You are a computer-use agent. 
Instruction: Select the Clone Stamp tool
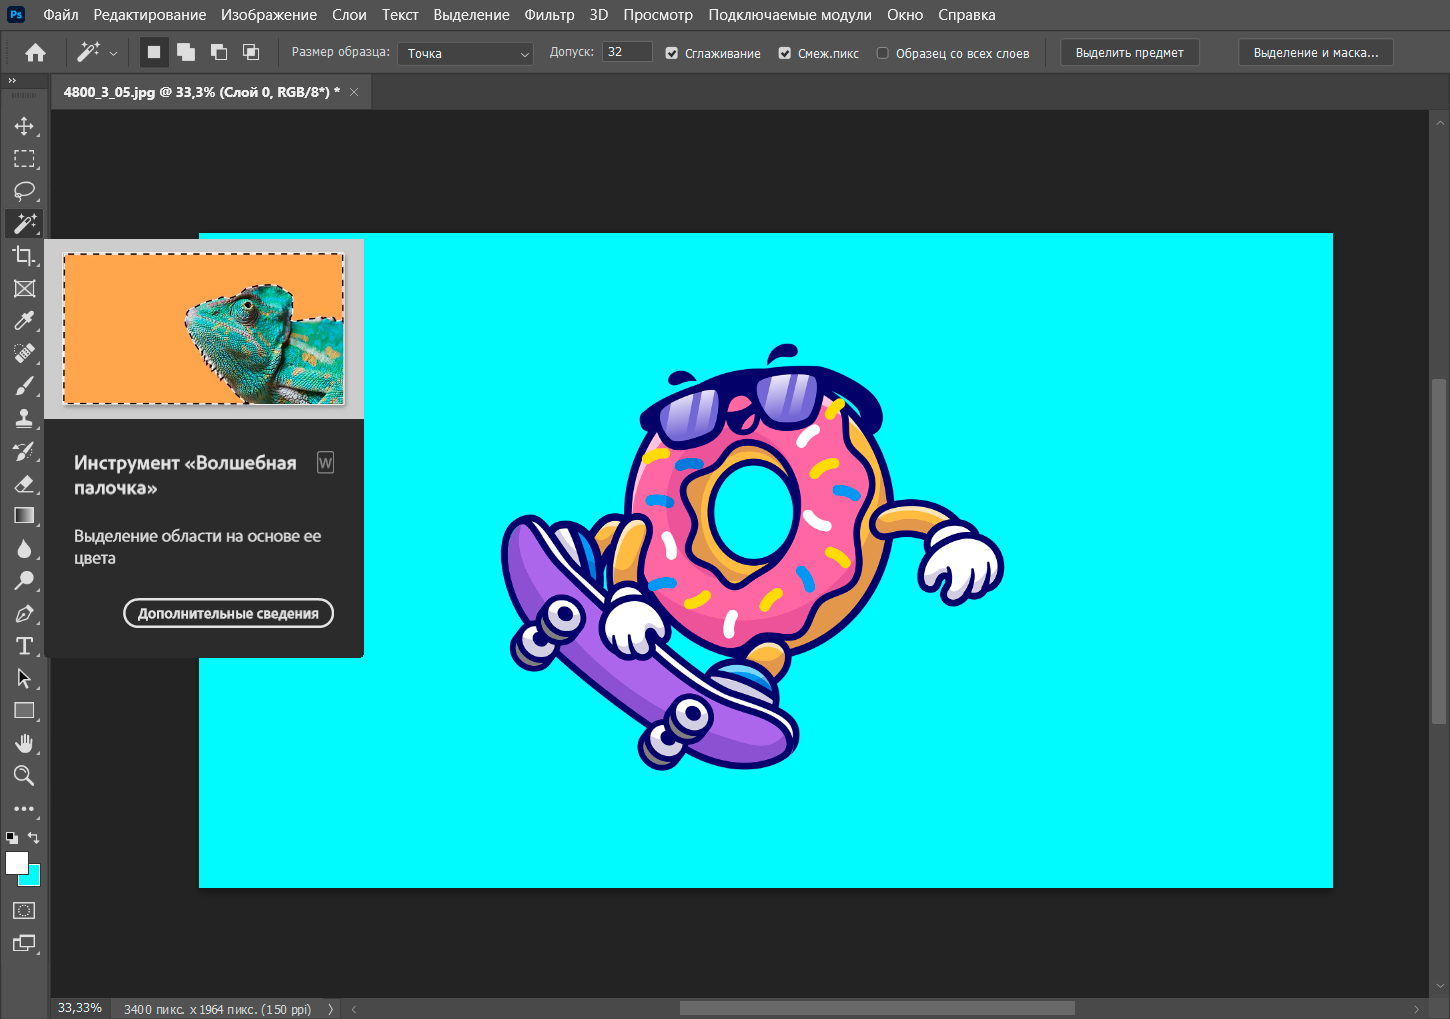24,418
